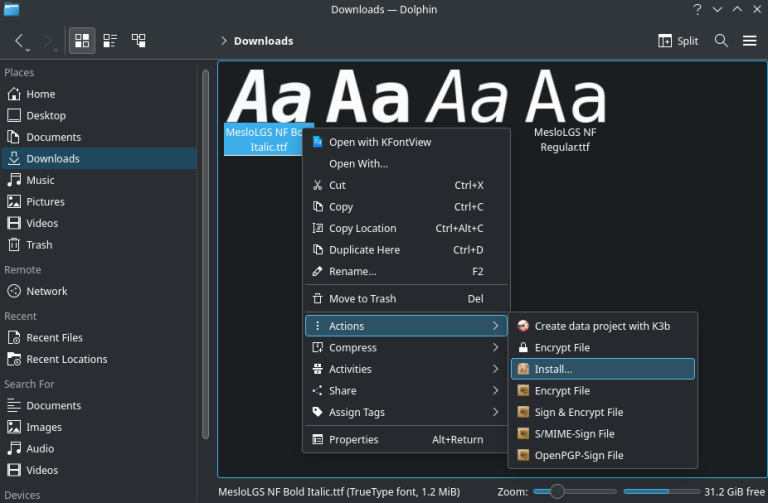Click Open with KFontView
Image resolution: width=768 pixels, height=503 pixels.
point(380,142)
